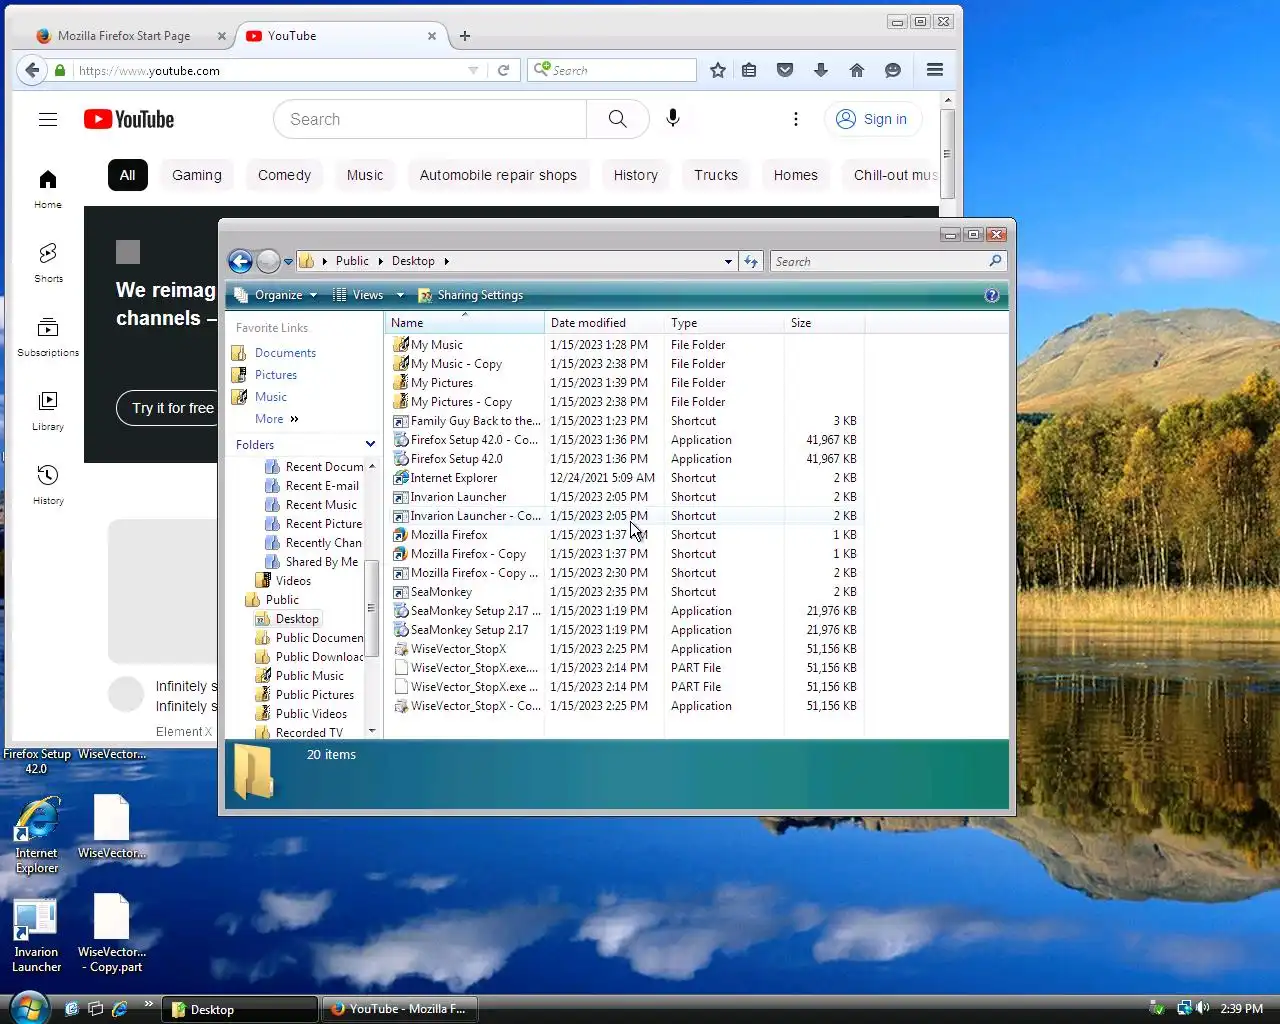Open Firefox Hello chat icon

[893, 70]
